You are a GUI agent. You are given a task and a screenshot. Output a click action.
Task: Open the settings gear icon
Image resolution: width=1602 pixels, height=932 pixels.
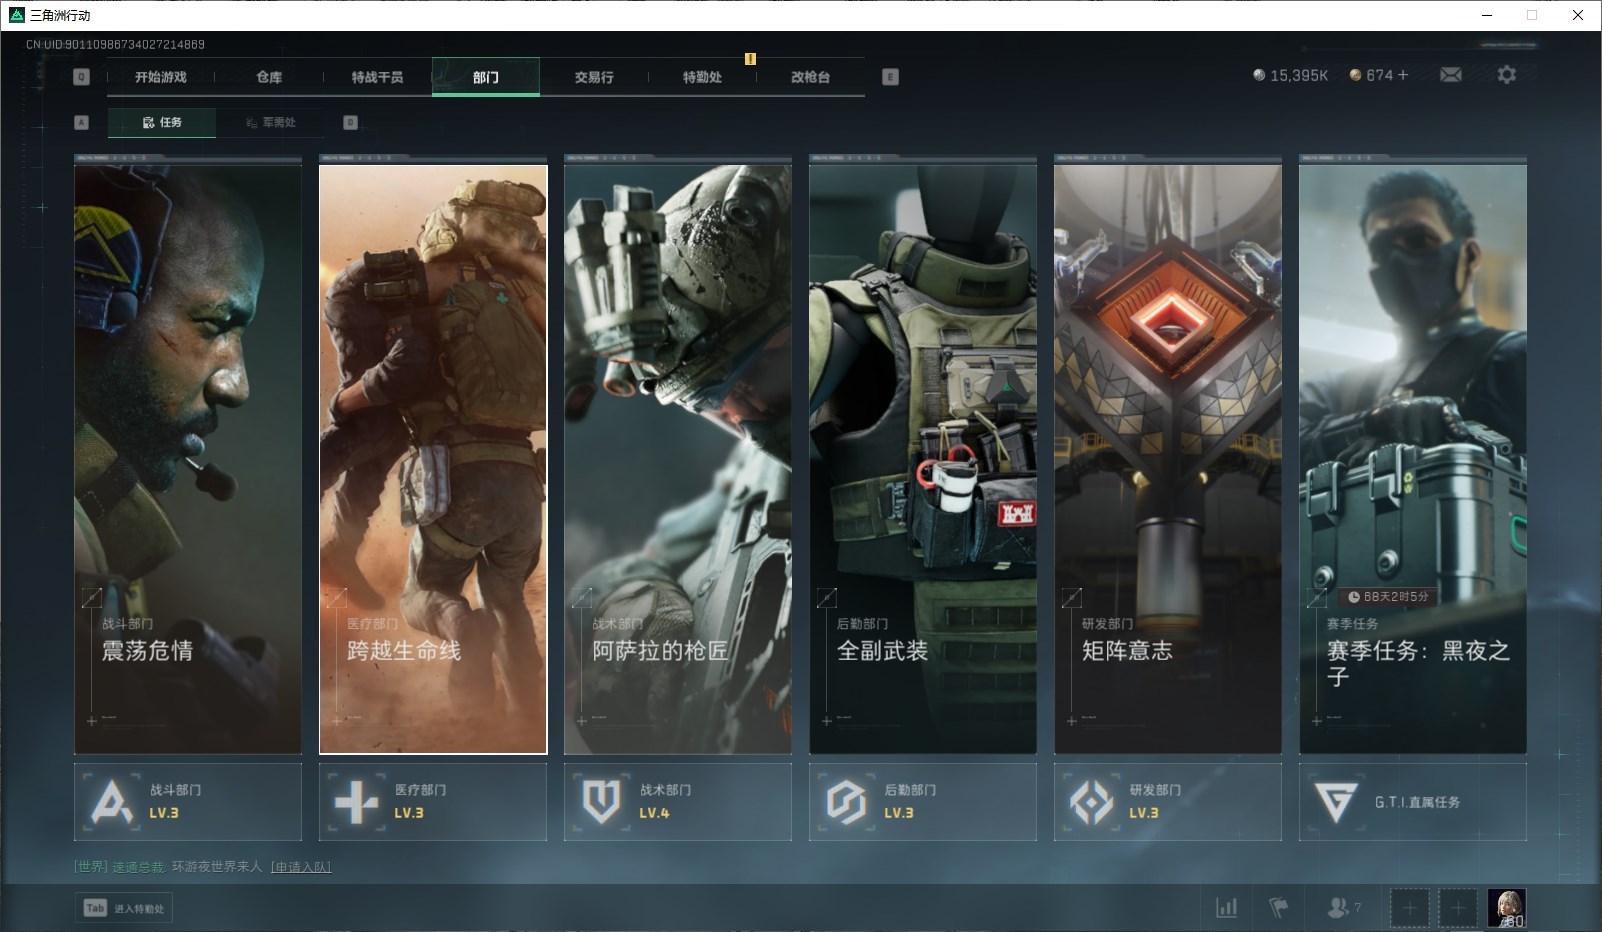point(1506,75)
